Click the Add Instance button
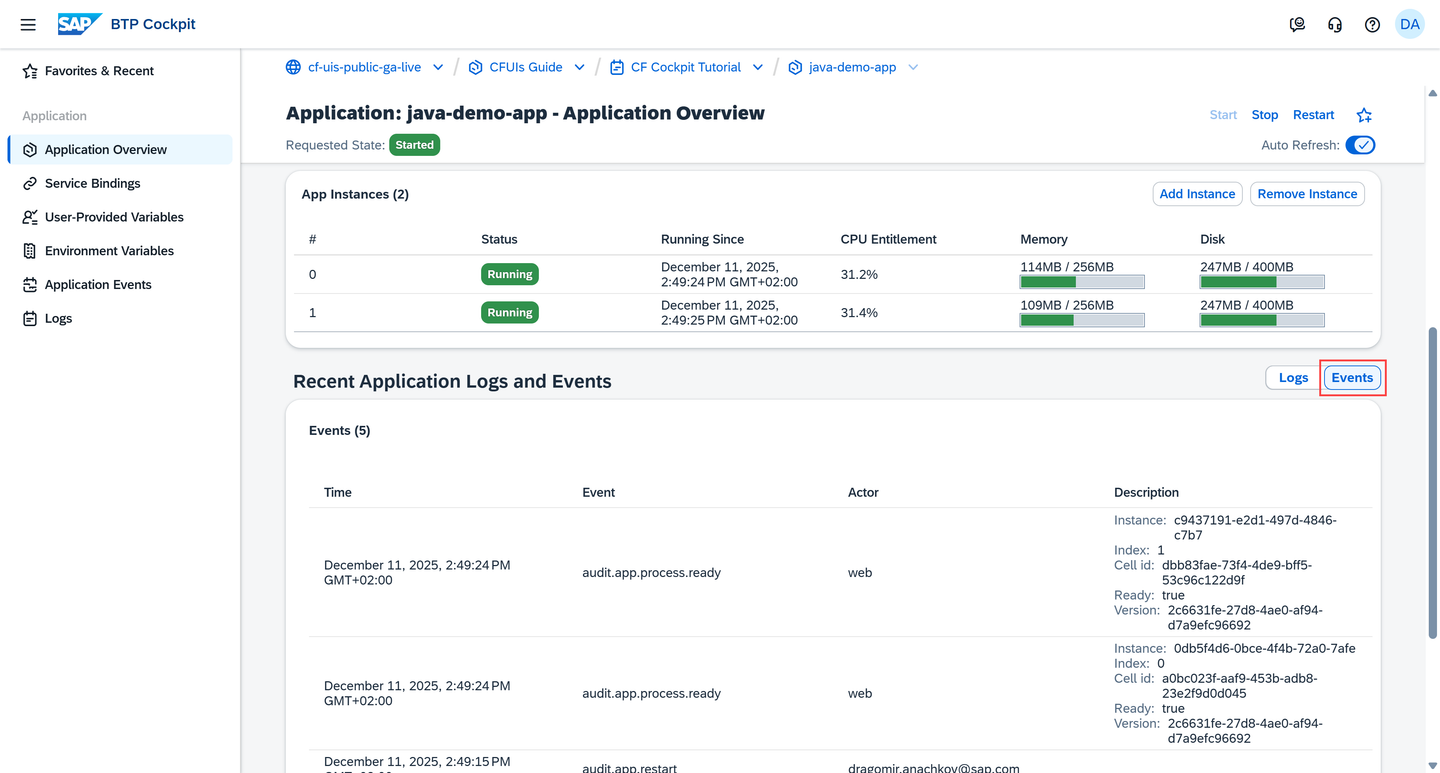Screen dimensions: 1440x773 click(x=1198, y=194)
